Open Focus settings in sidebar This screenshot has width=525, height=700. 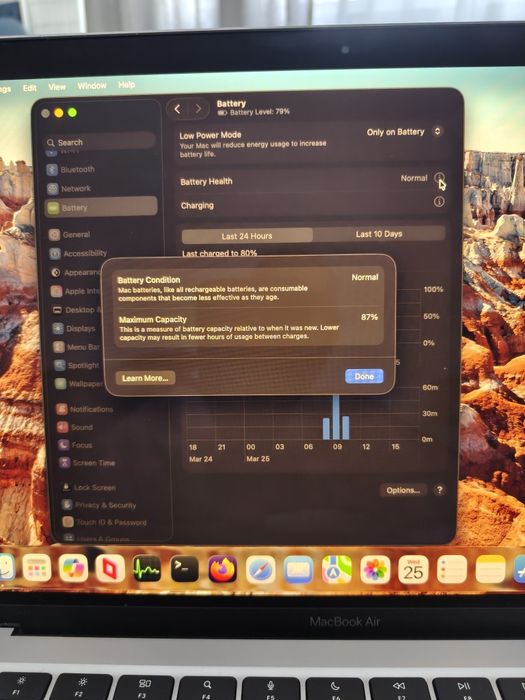point(75,445)
